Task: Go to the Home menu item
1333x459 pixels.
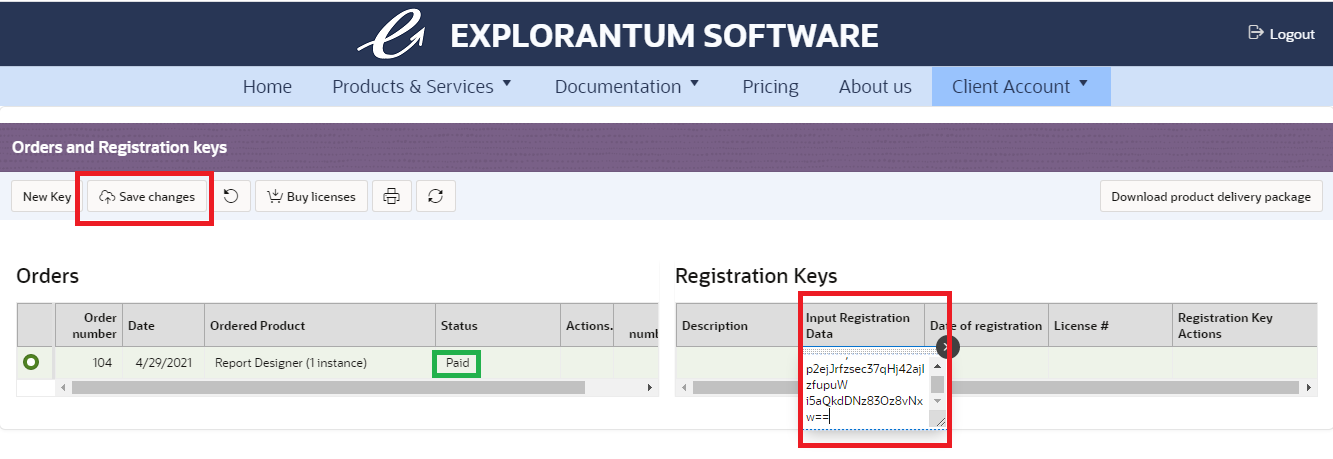Action: [267, 86]
